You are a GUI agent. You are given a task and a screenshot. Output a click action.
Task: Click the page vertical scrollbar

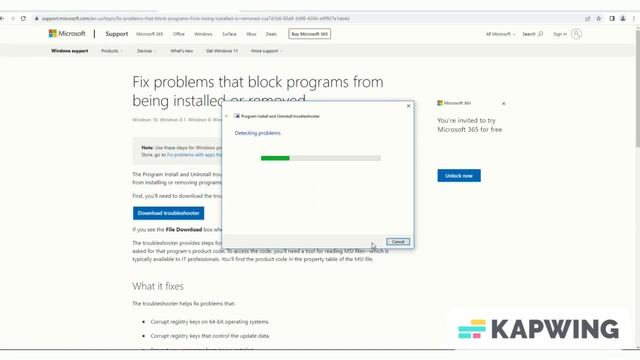pos(637,188)
